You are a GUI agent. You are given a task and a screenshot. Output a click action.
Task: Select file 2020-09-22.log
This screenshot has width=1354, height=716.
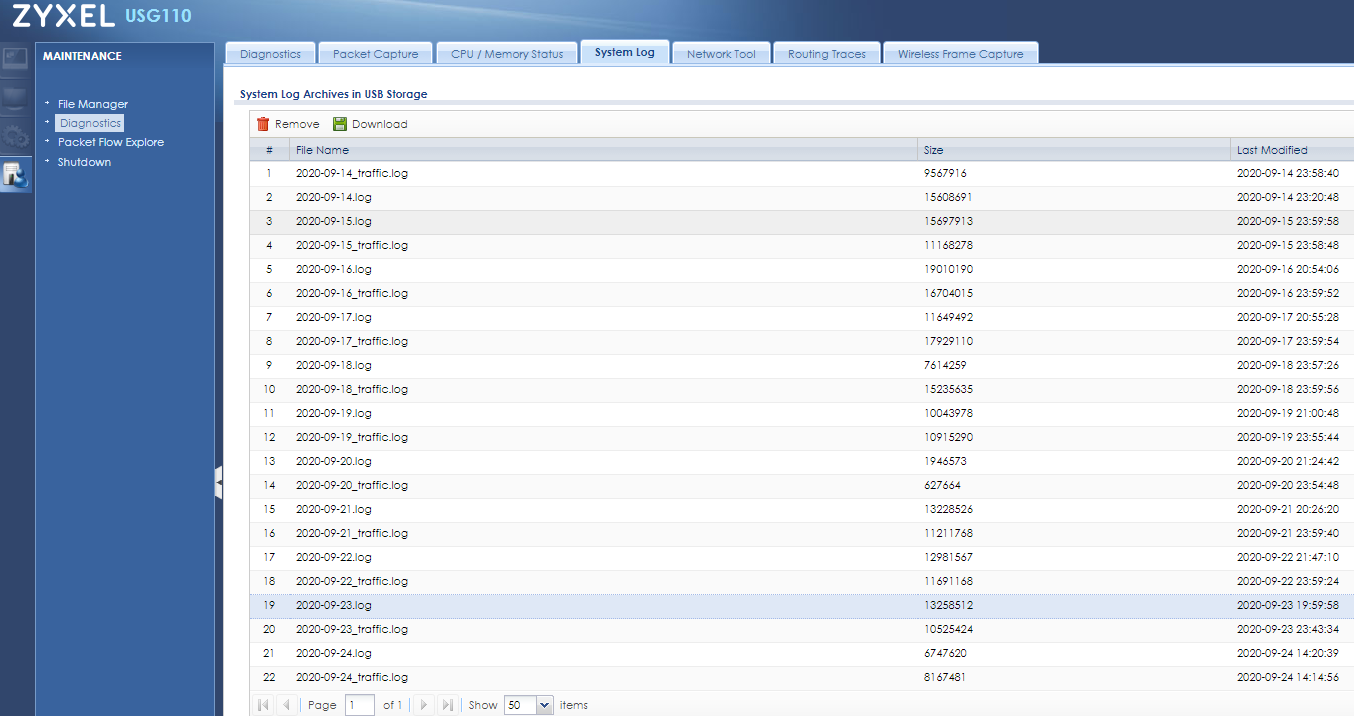click(x=334, y=557)
